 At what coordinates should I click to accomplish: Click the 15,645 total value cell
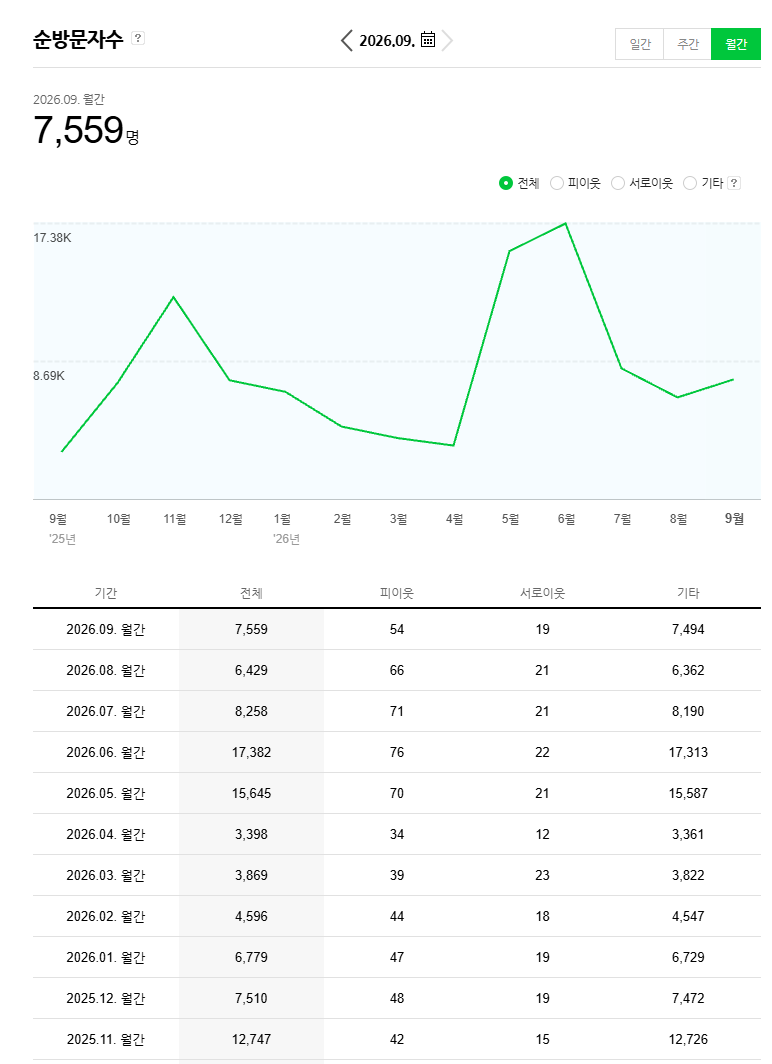pos(251,793)
